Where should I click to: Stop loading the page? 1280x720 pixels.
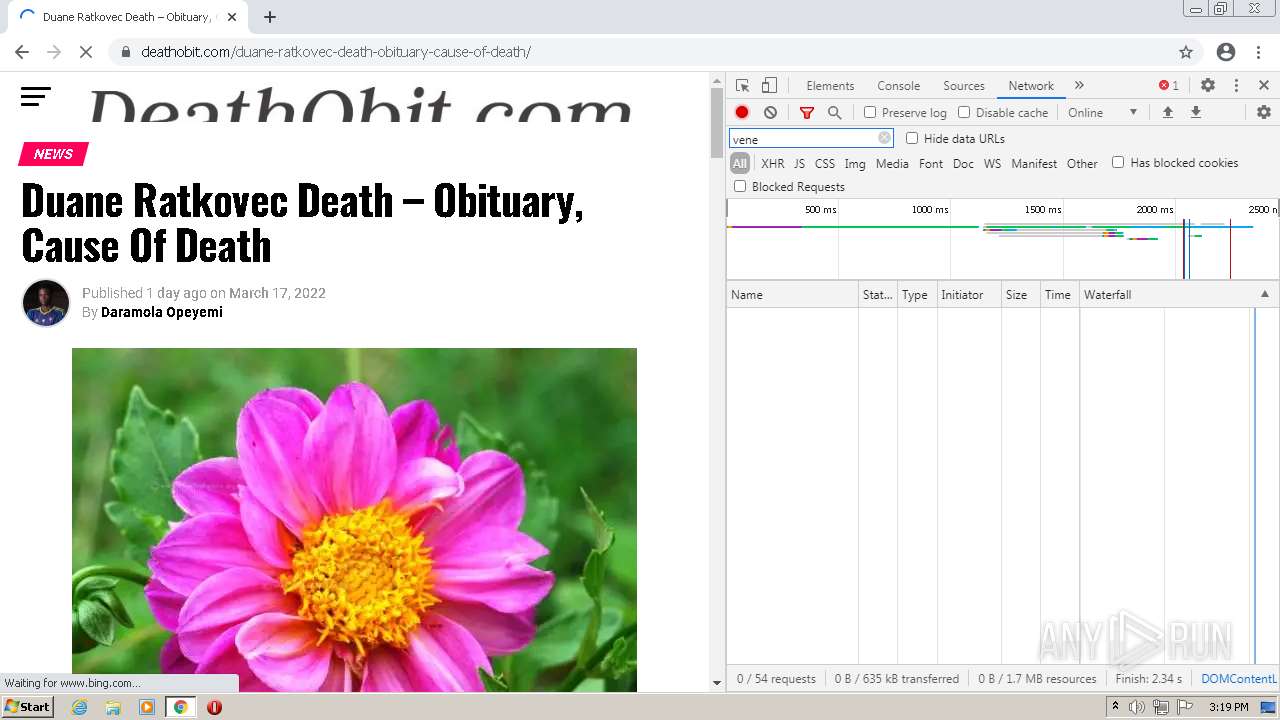[86, 52]
